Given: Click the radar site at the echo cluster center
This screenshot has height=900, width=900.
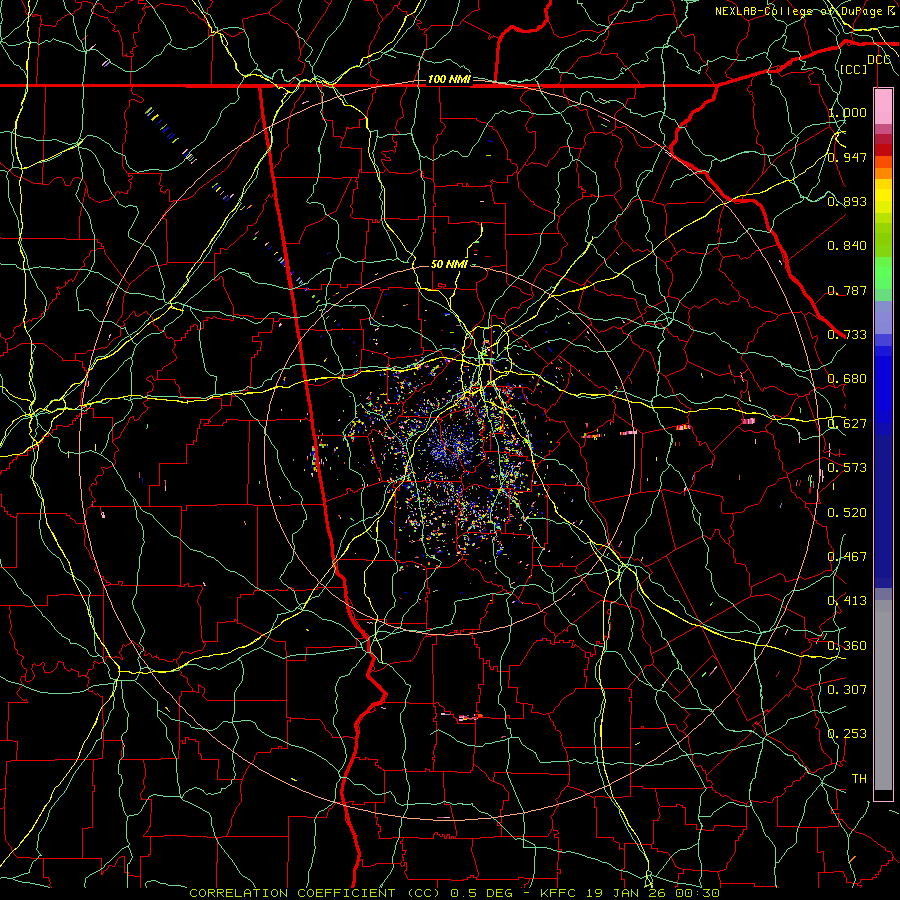Looking at the screenshot, I should (451, 449).
